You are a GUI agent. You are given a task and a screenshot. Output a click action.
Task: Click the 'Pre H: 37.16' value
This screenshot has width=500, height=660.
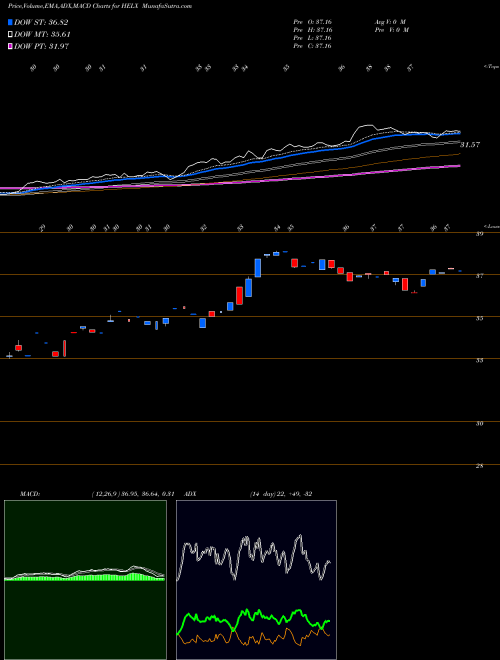click(x=313, y=30)
